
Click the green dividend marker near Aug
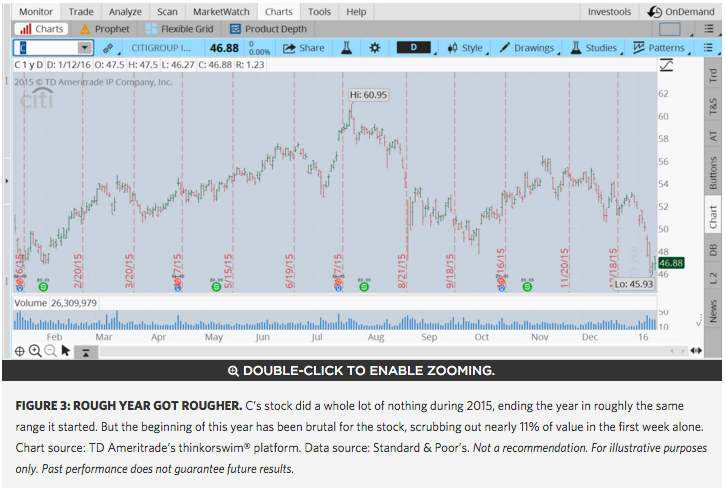tap(364, 287)
